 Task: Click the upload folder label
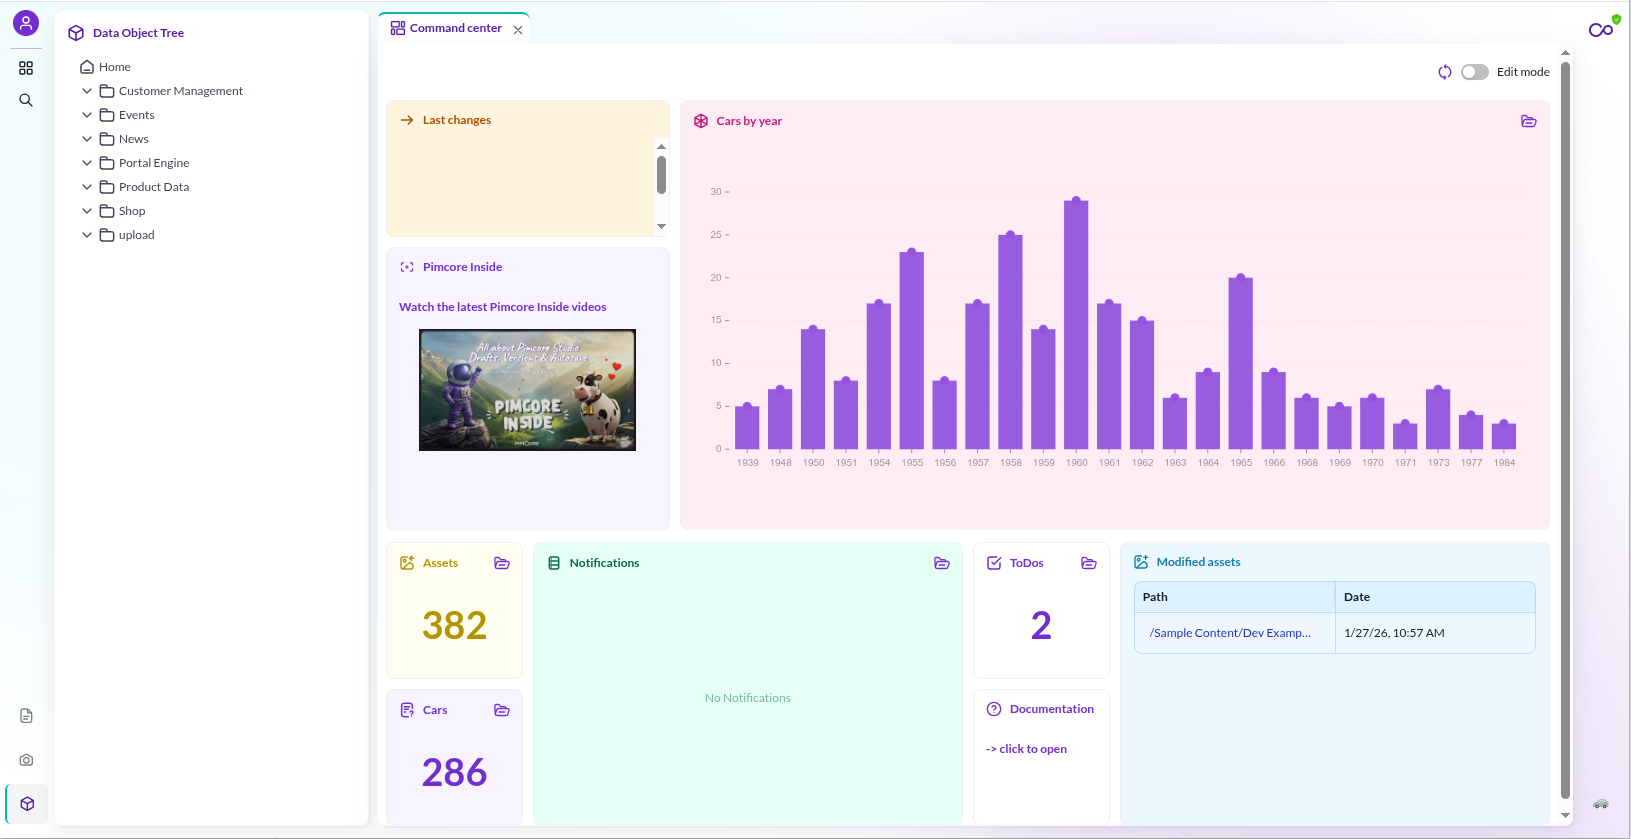tap(137, 235)
